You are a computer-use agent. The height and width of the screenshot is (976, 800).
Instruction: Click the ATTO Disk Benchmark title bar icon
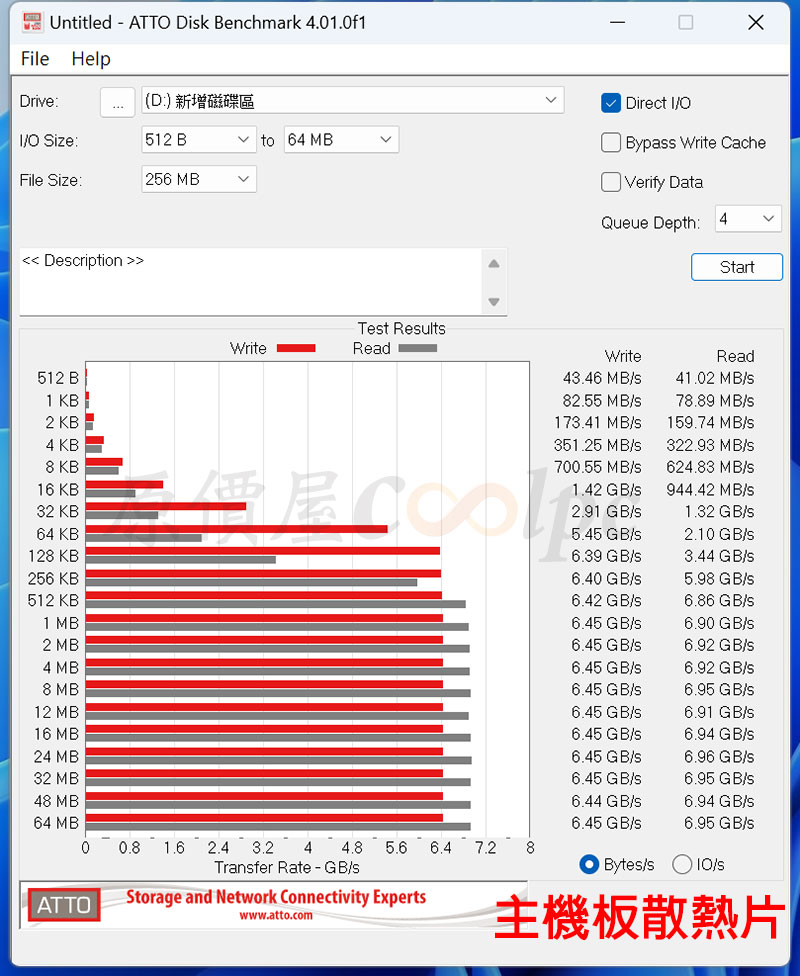32,22
